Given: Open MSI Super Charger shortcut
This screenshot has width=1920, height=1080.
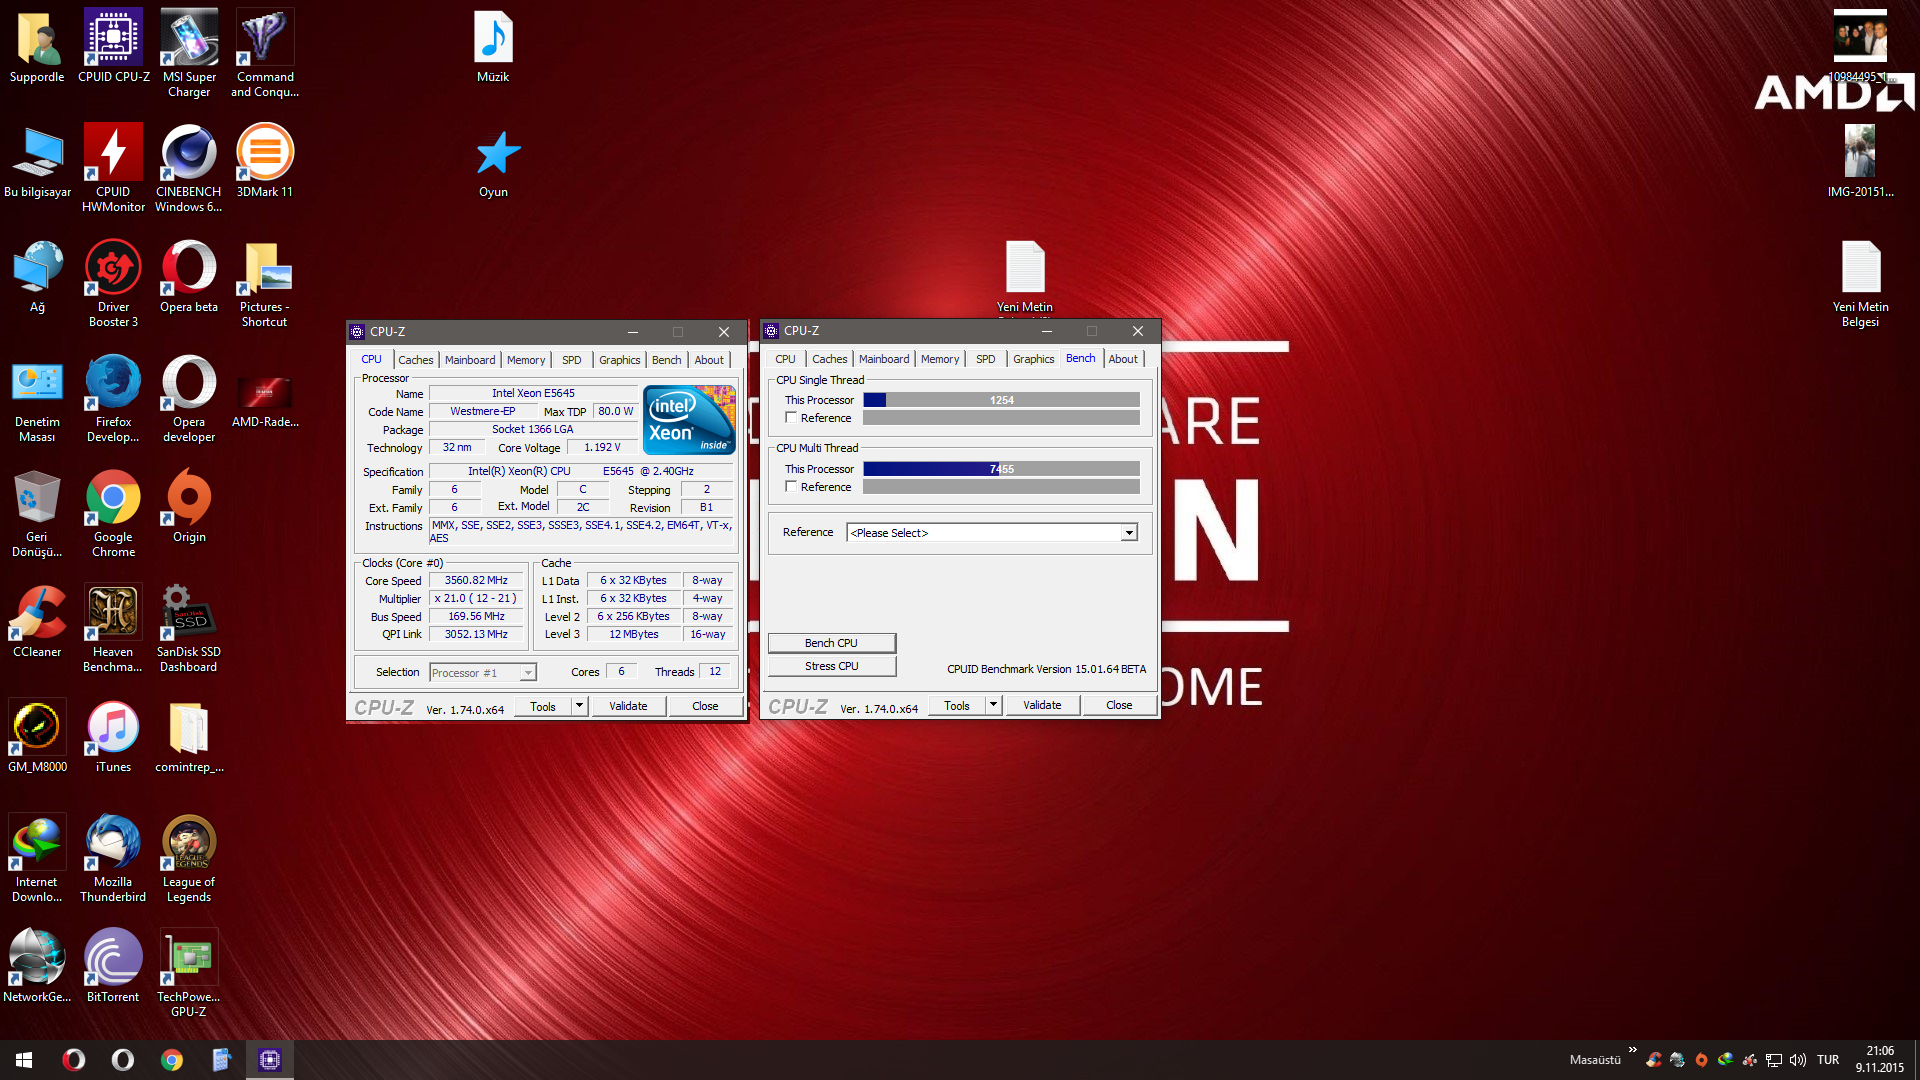Looking at the screenshot, I should 189,53.
